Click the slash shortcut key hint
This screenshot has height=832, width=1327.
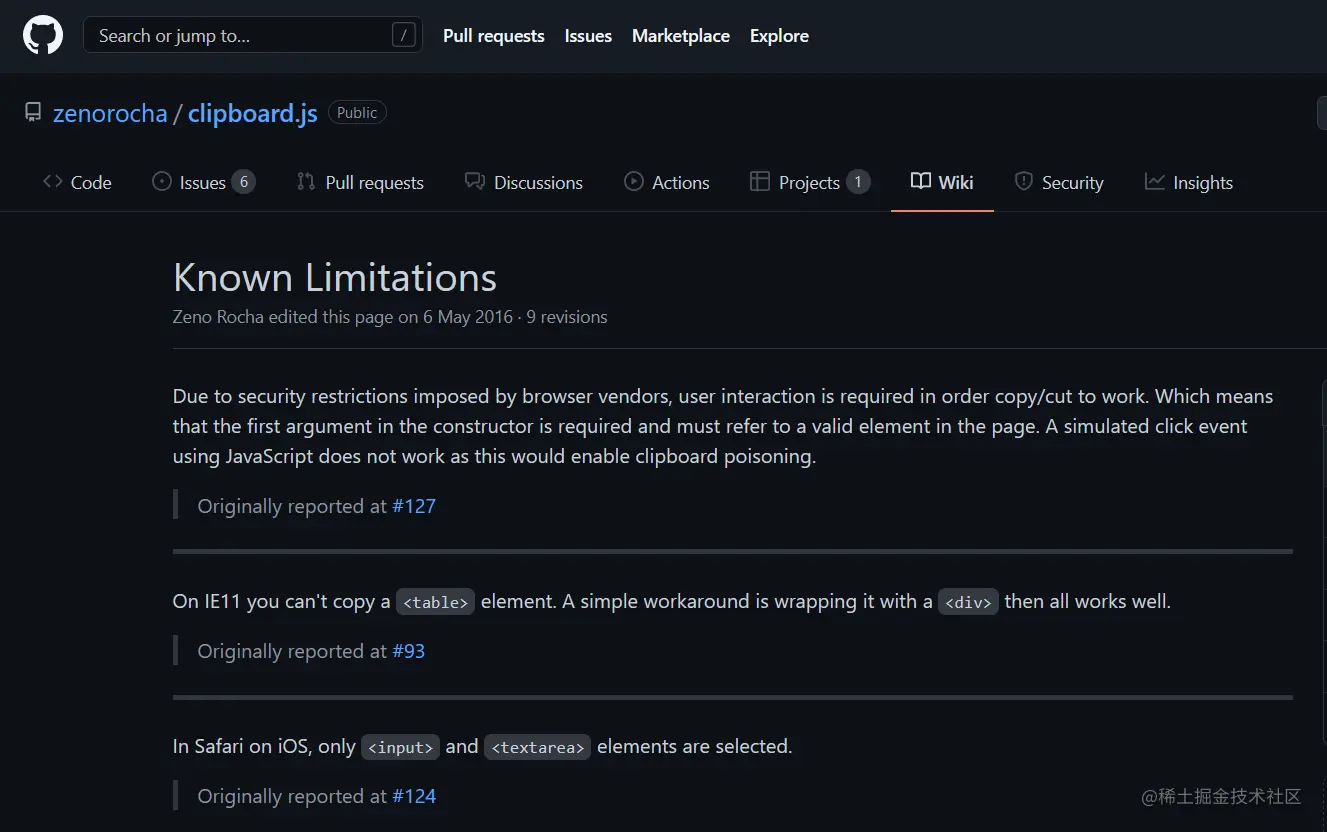(x=403, y=36)
